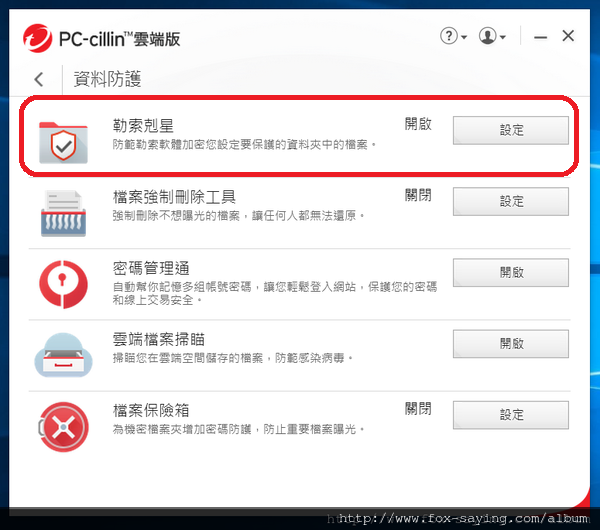The image size is (600, 530).
Task: Select the 勒索剋星 title text
Action: (143, 126)
